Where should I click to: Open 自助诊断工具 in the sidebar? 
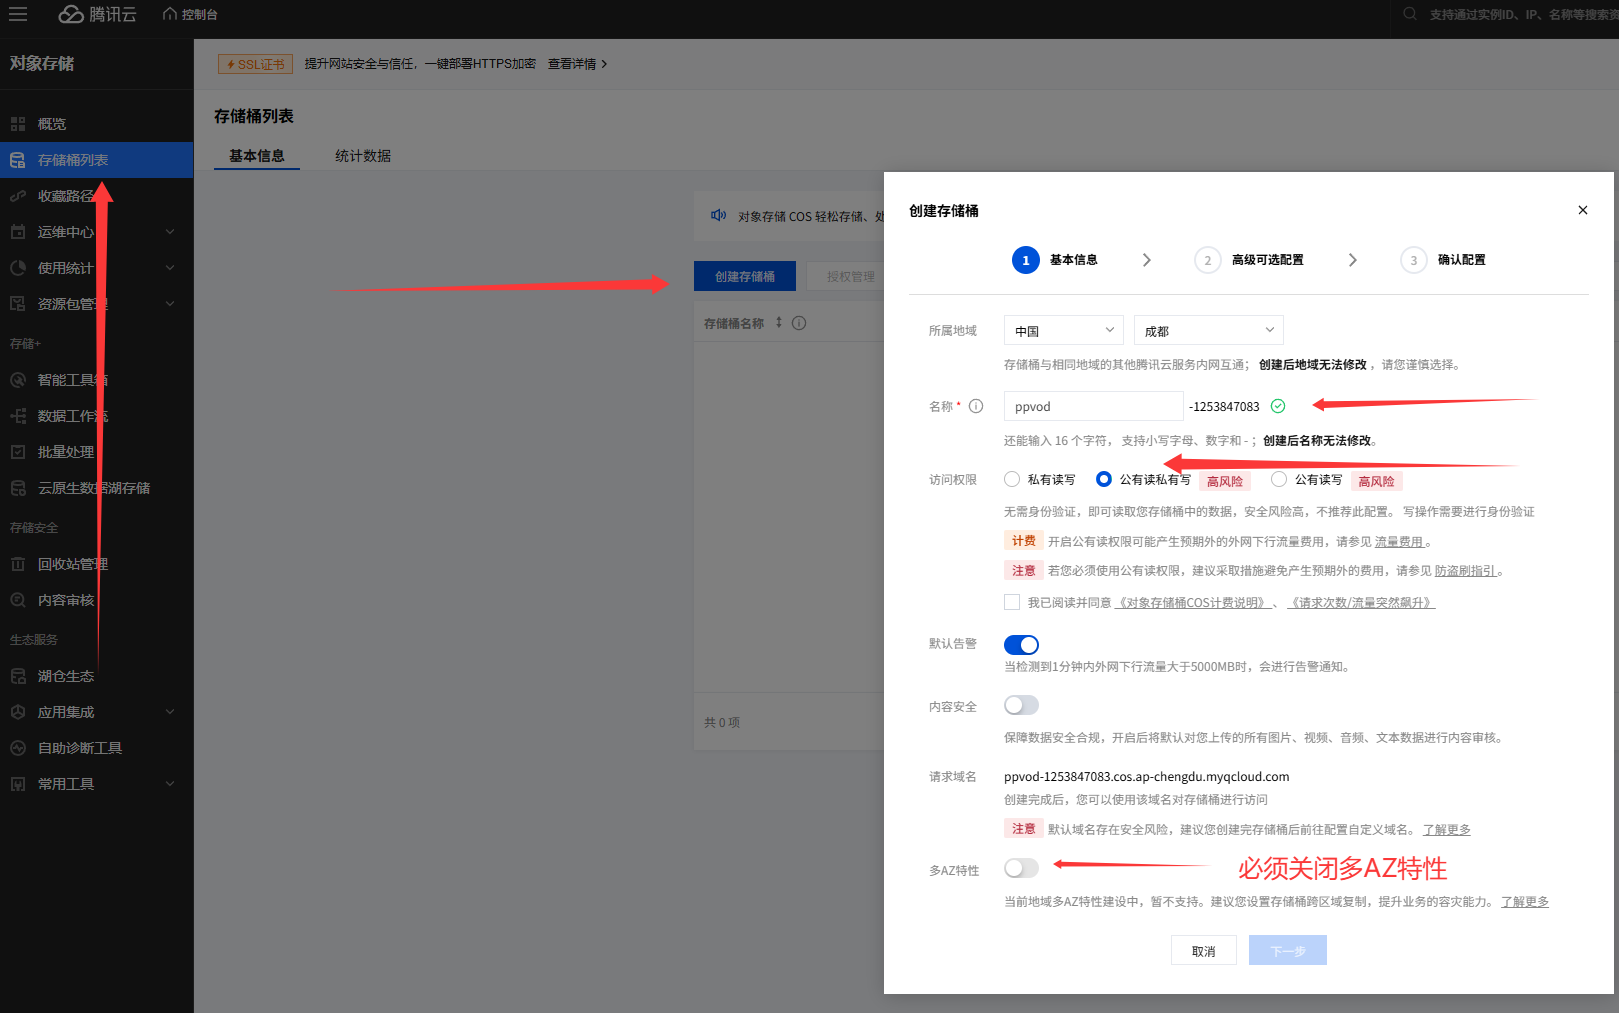coord(80,748)
